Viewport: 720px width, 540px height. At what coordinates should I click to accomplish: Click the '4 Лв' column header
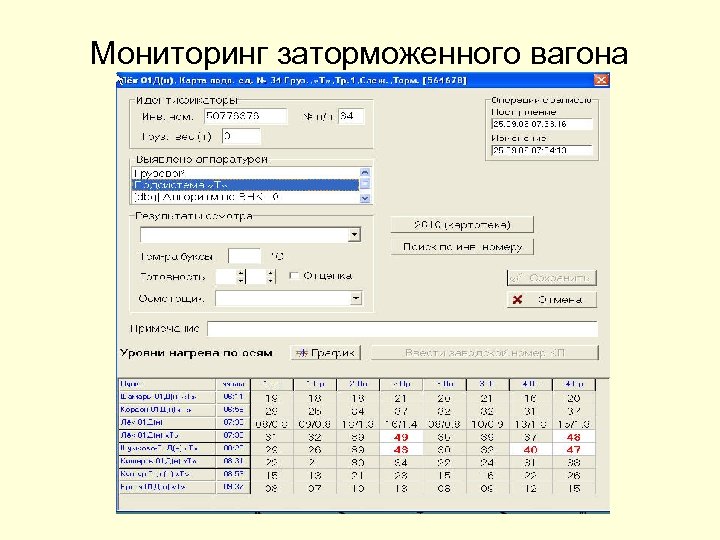[530, 384]
